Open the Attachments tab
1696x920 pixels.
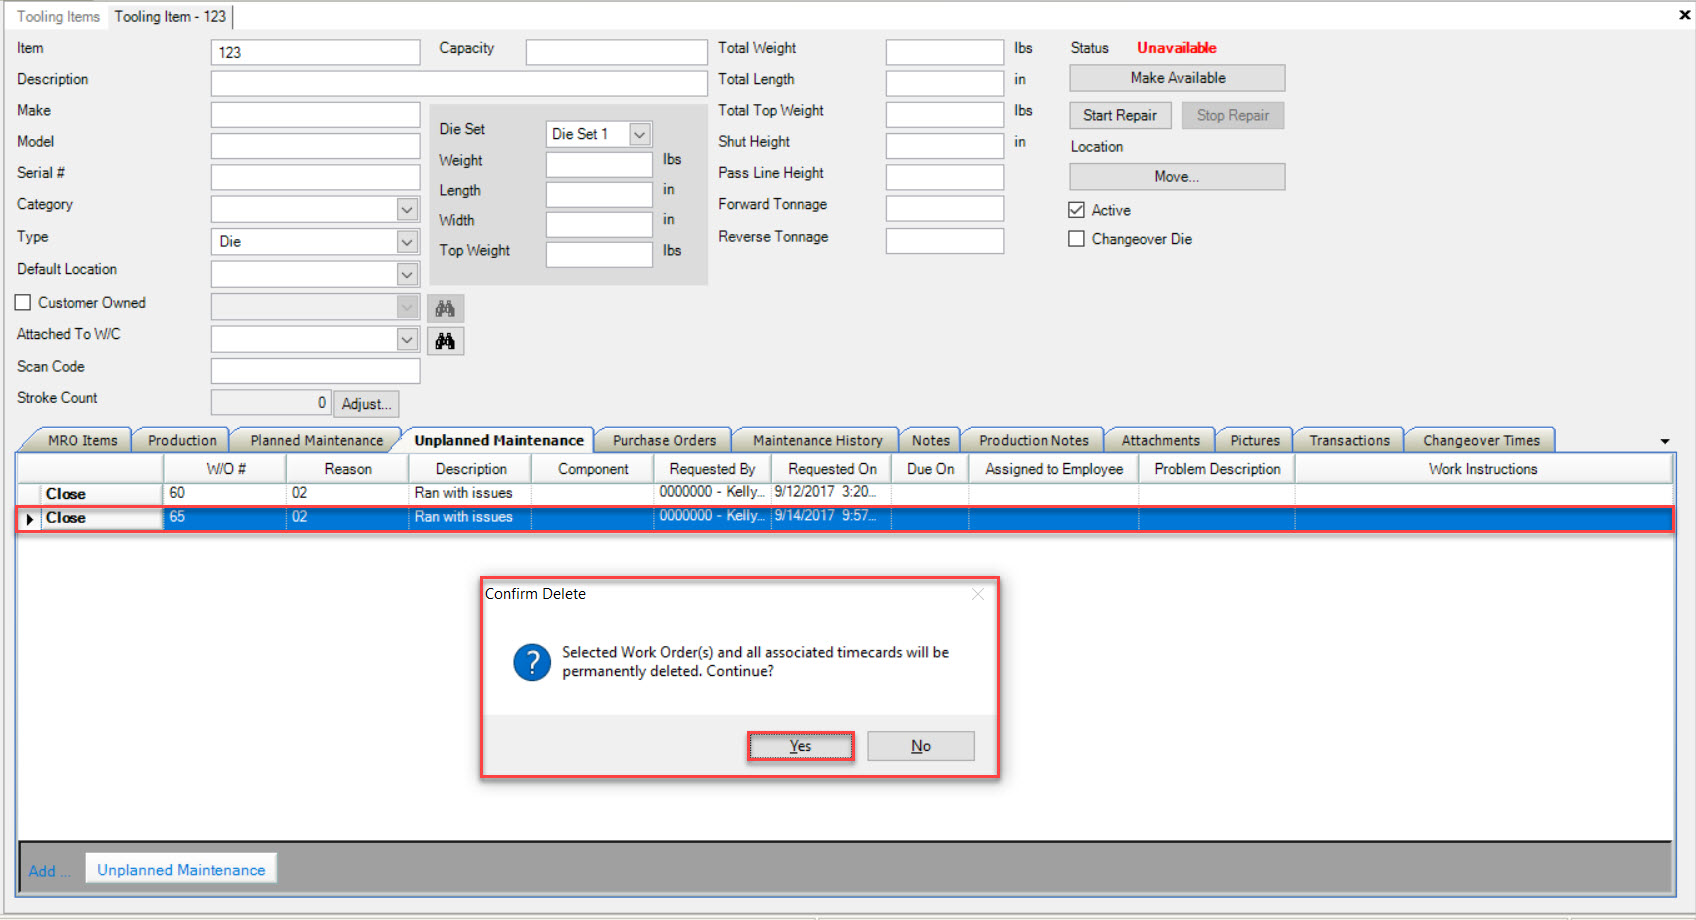pyautogui.click(x=1161, y=440)
